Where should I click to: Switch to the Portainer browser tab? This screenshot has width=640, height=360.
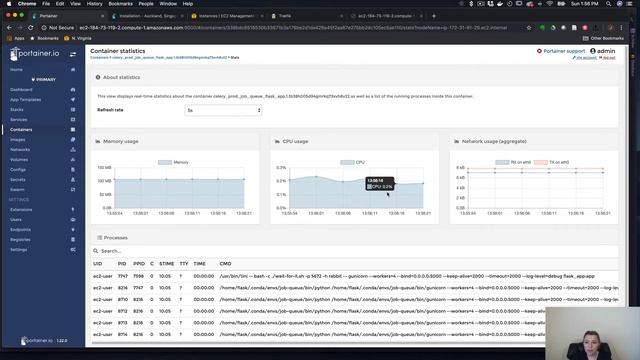[67, 16]
